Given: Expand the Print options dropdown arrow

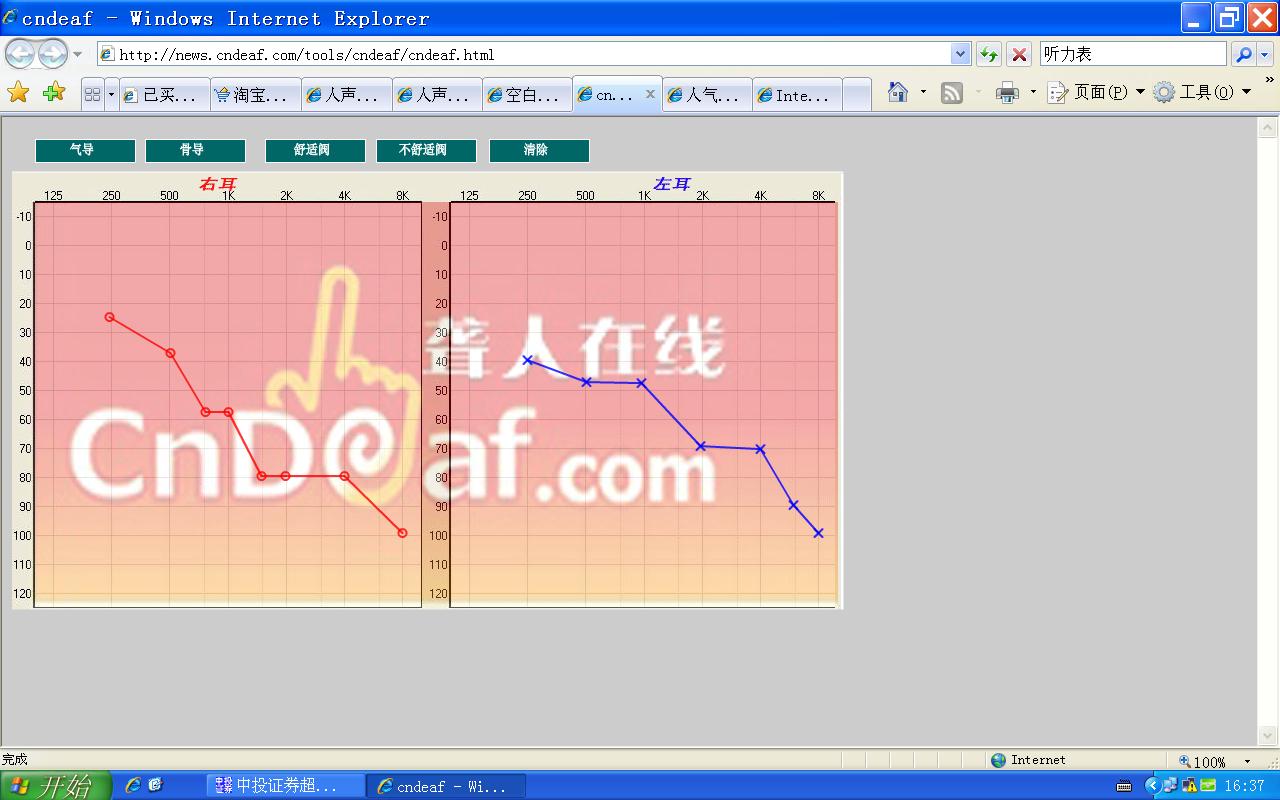Looking at the screenshot, I should (1033, 93).
